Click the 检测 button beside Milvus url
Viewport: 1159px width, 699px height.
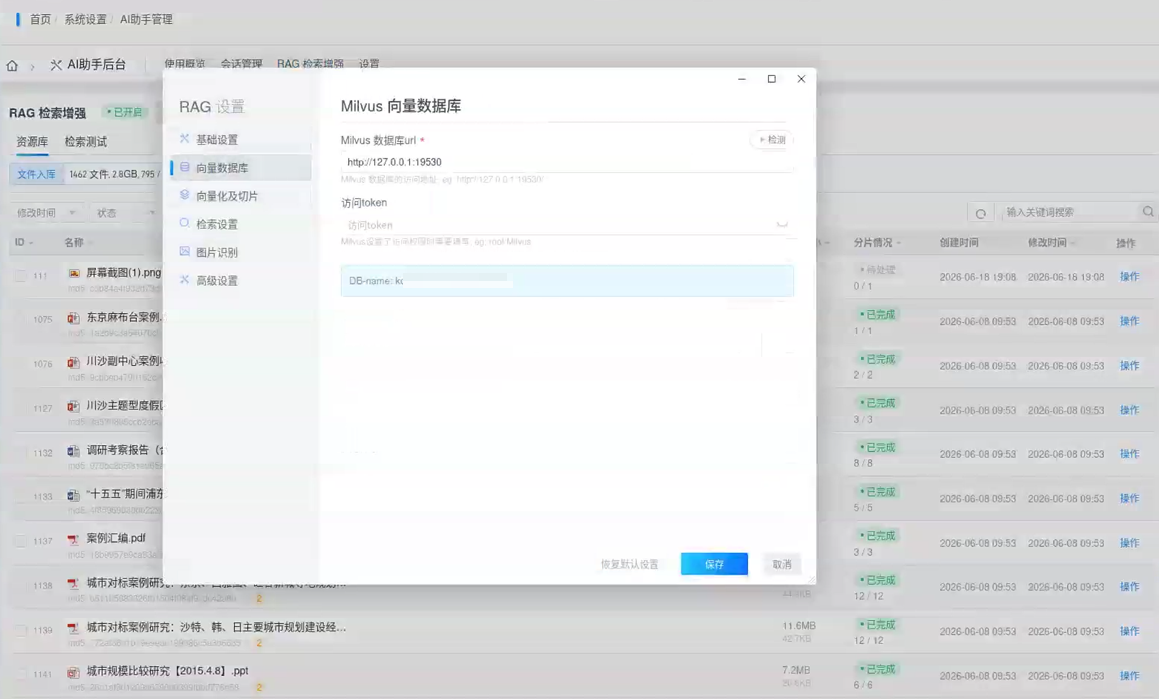[772, 139]
